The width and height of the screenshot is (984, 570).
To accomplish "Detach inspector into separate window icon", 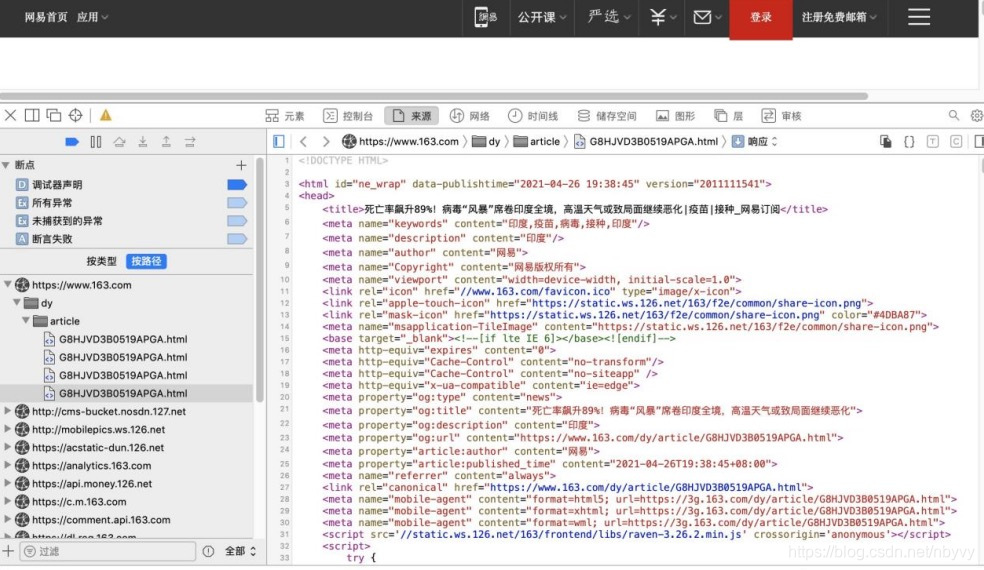I will point(54,116).
